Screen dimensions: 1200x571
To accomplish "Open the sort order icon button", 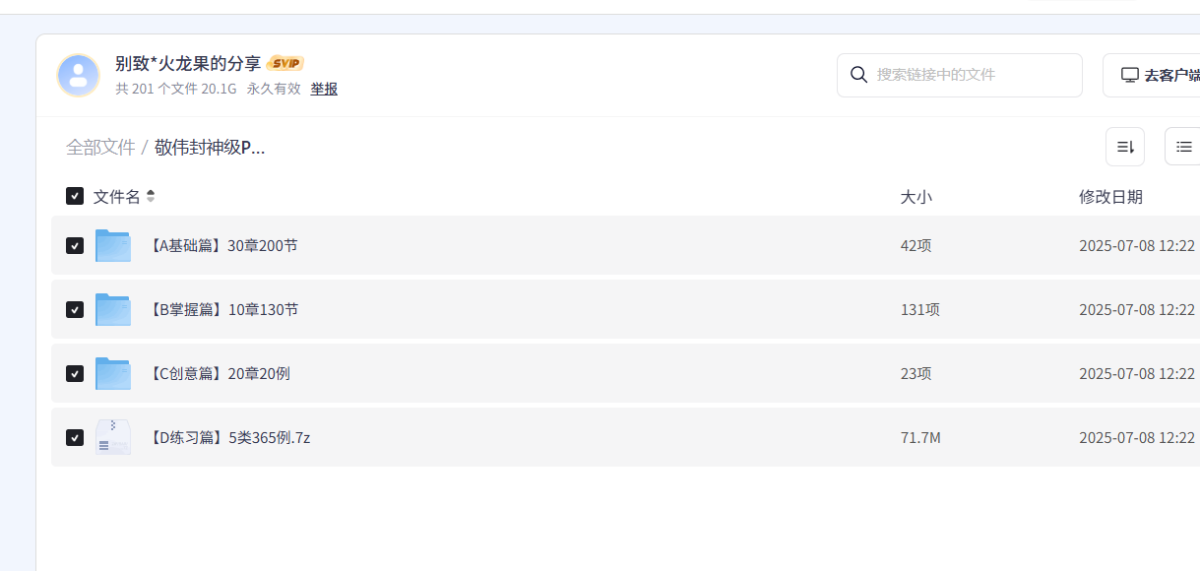I will pyautogui.click(x=1125, y=147).
